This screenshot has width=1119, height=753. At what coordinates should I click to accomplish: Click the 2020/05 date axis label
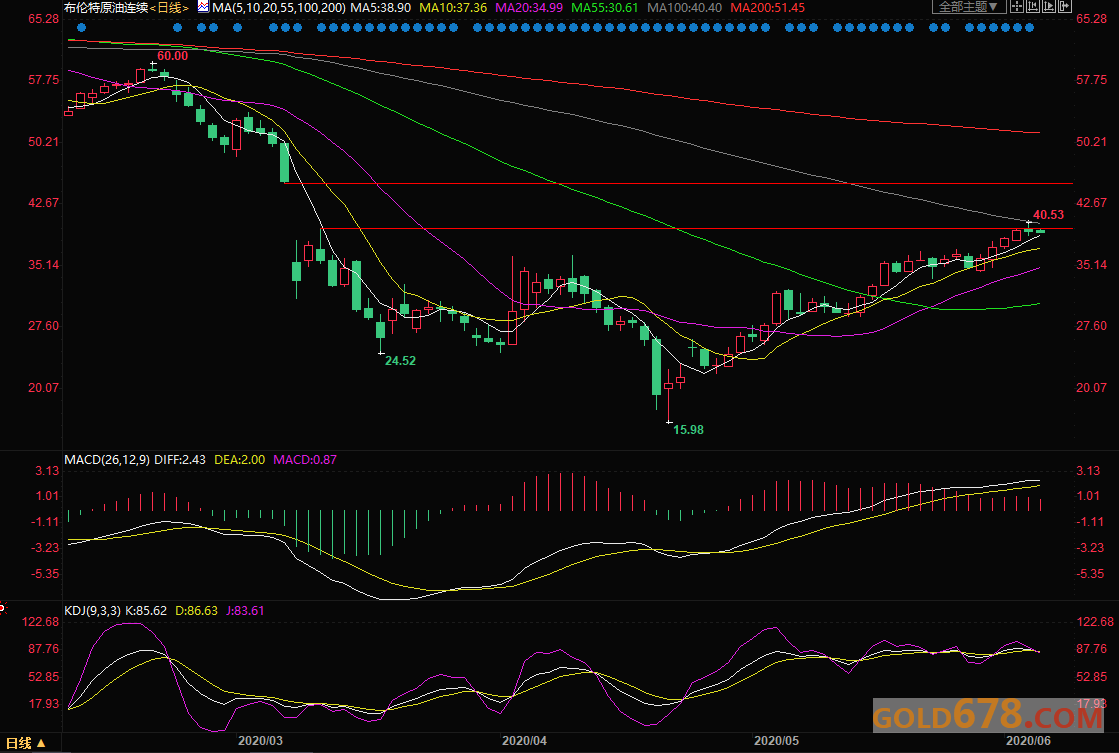[x=776, y=741]
